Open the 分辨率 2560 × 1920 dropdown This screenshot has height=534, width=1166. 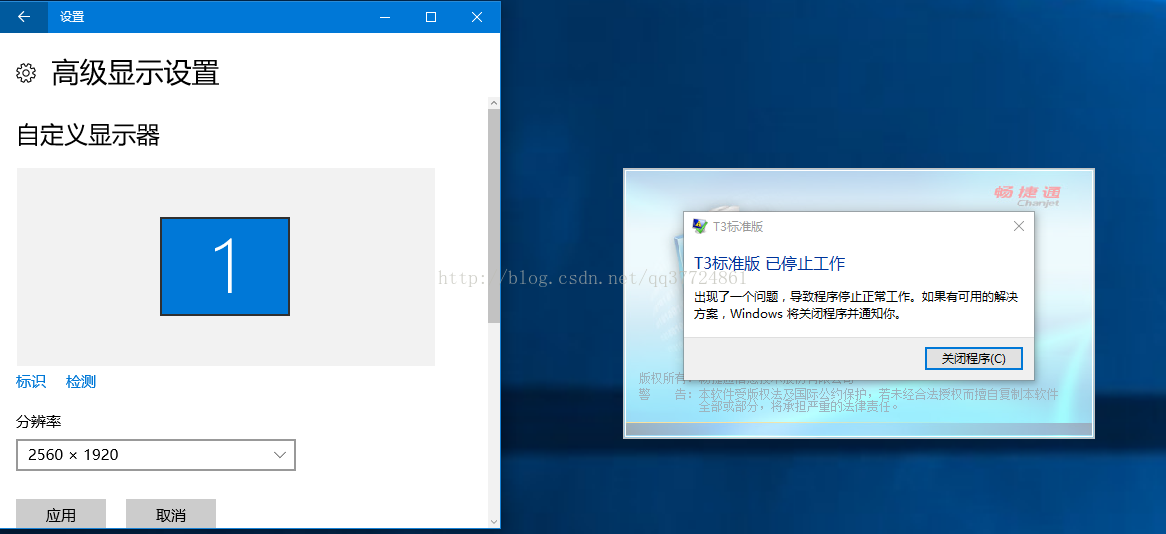coord(156,454)
